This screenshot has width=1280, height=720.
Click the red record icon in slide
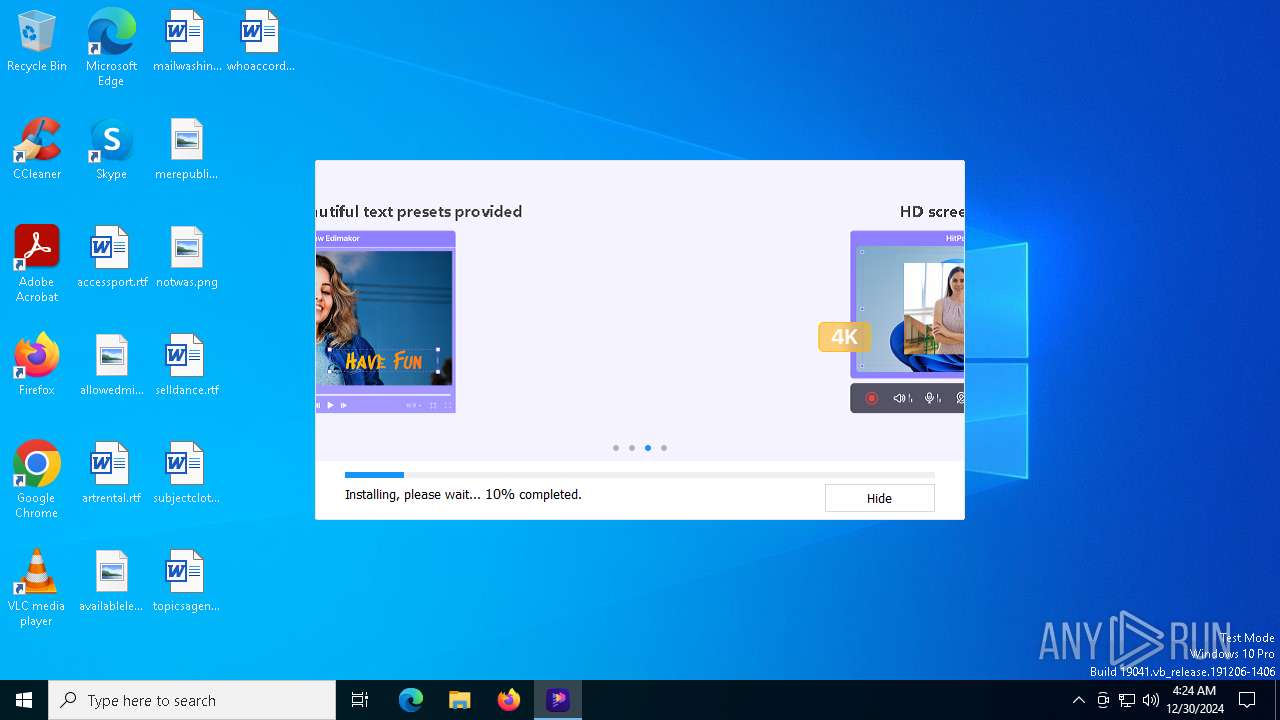tap(871, 398)
